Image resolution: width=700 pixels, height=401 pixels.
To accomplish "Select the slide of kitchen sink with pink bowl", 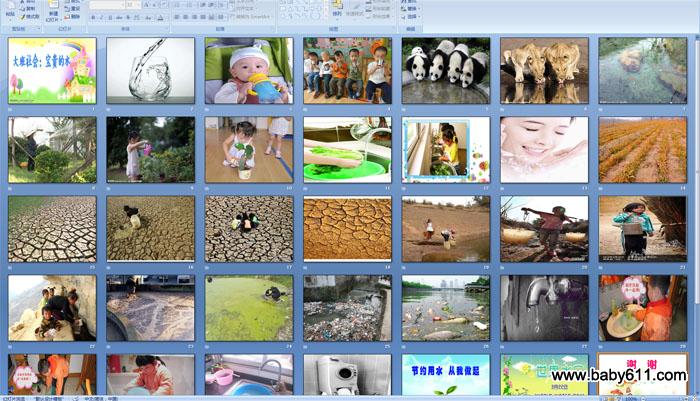I will click(249, 375).
